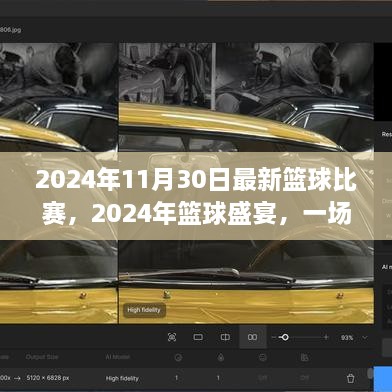Click the denoise column header icon

tap(178, 358)
